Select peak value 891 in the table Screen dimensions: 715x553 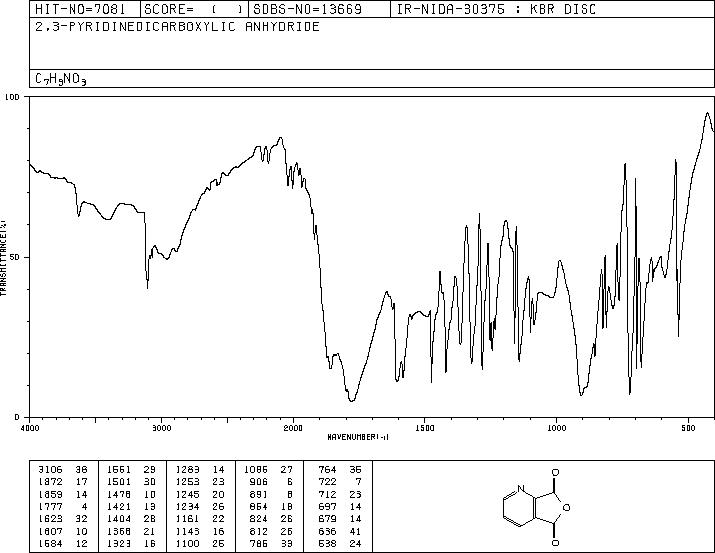[259, 494]
